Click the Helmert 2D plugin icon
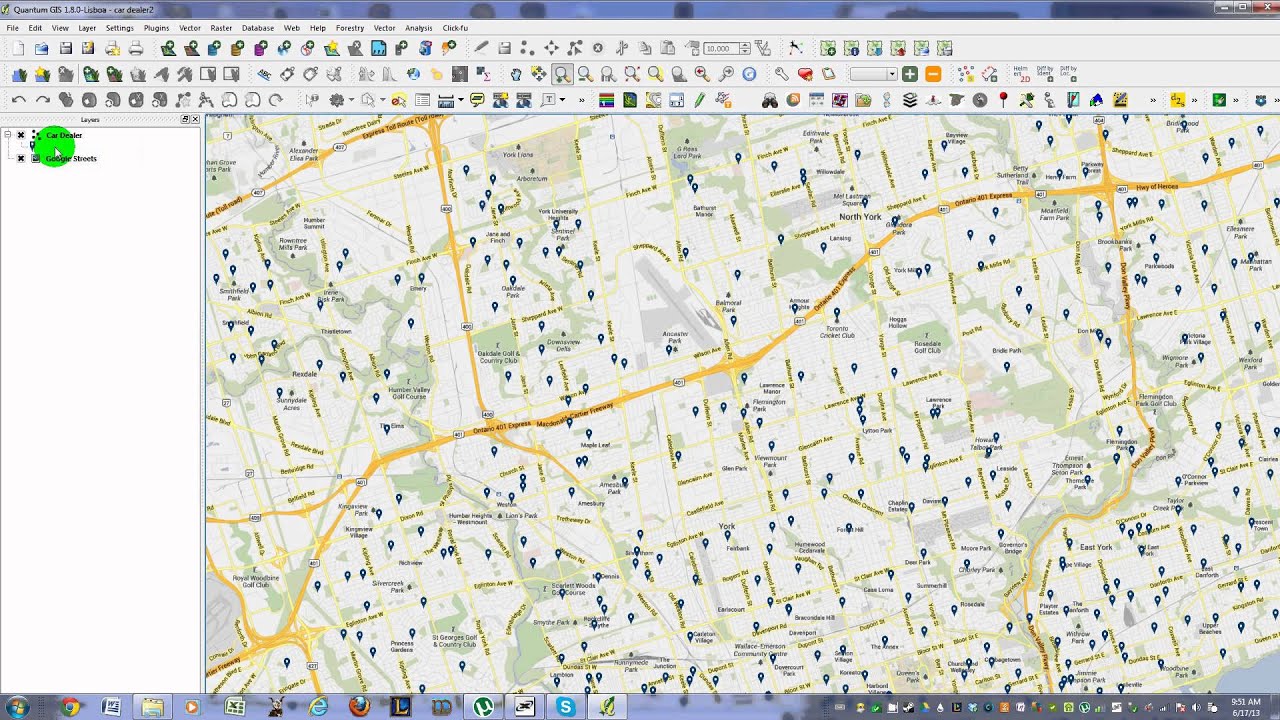 1021,74
